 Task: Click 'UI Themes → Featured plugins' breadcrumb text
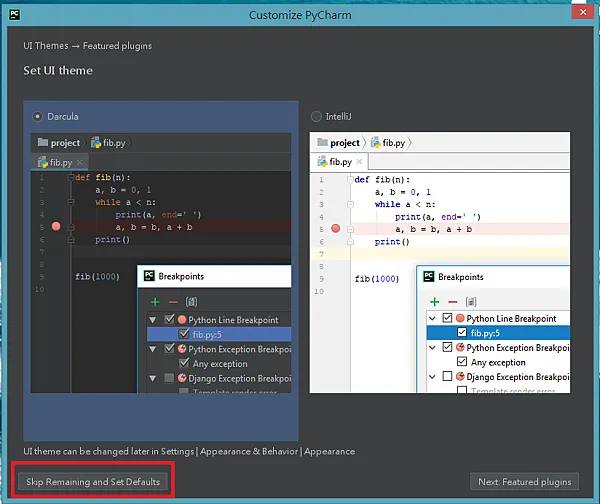(x=88, y=46)
